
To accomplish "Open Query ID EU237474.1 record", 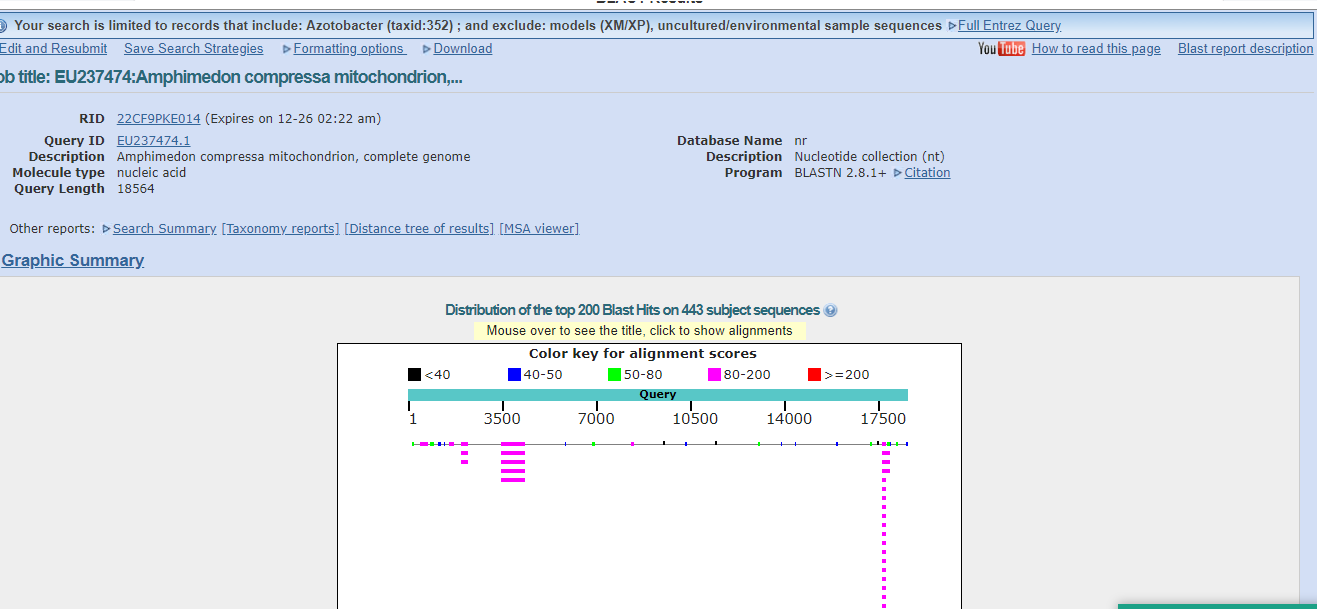I will click(x=153, y=141).
